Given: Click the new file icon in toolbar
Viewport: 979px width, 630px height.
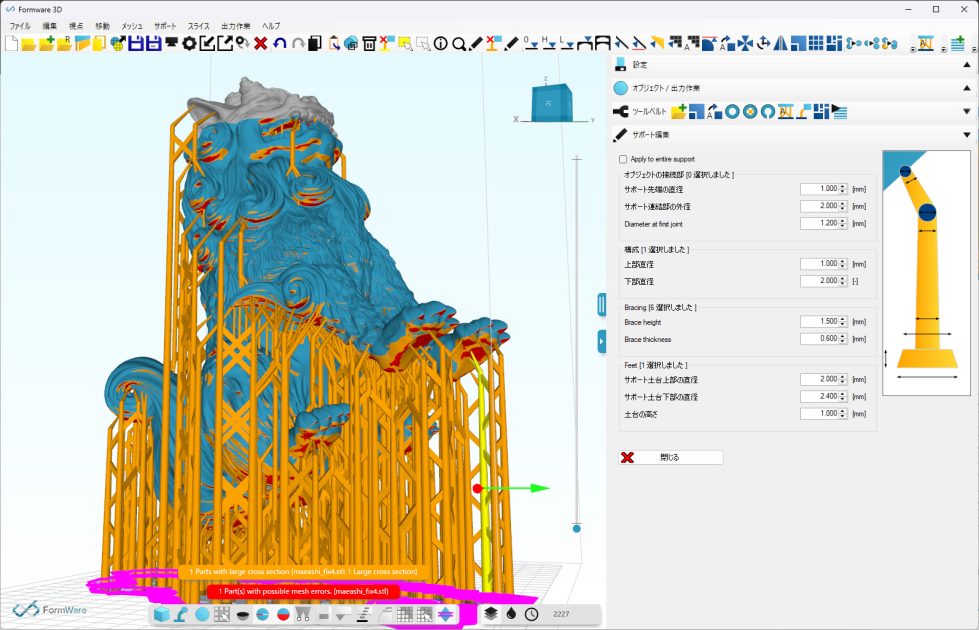Looking at the screenshot, I should click(11, 43).
